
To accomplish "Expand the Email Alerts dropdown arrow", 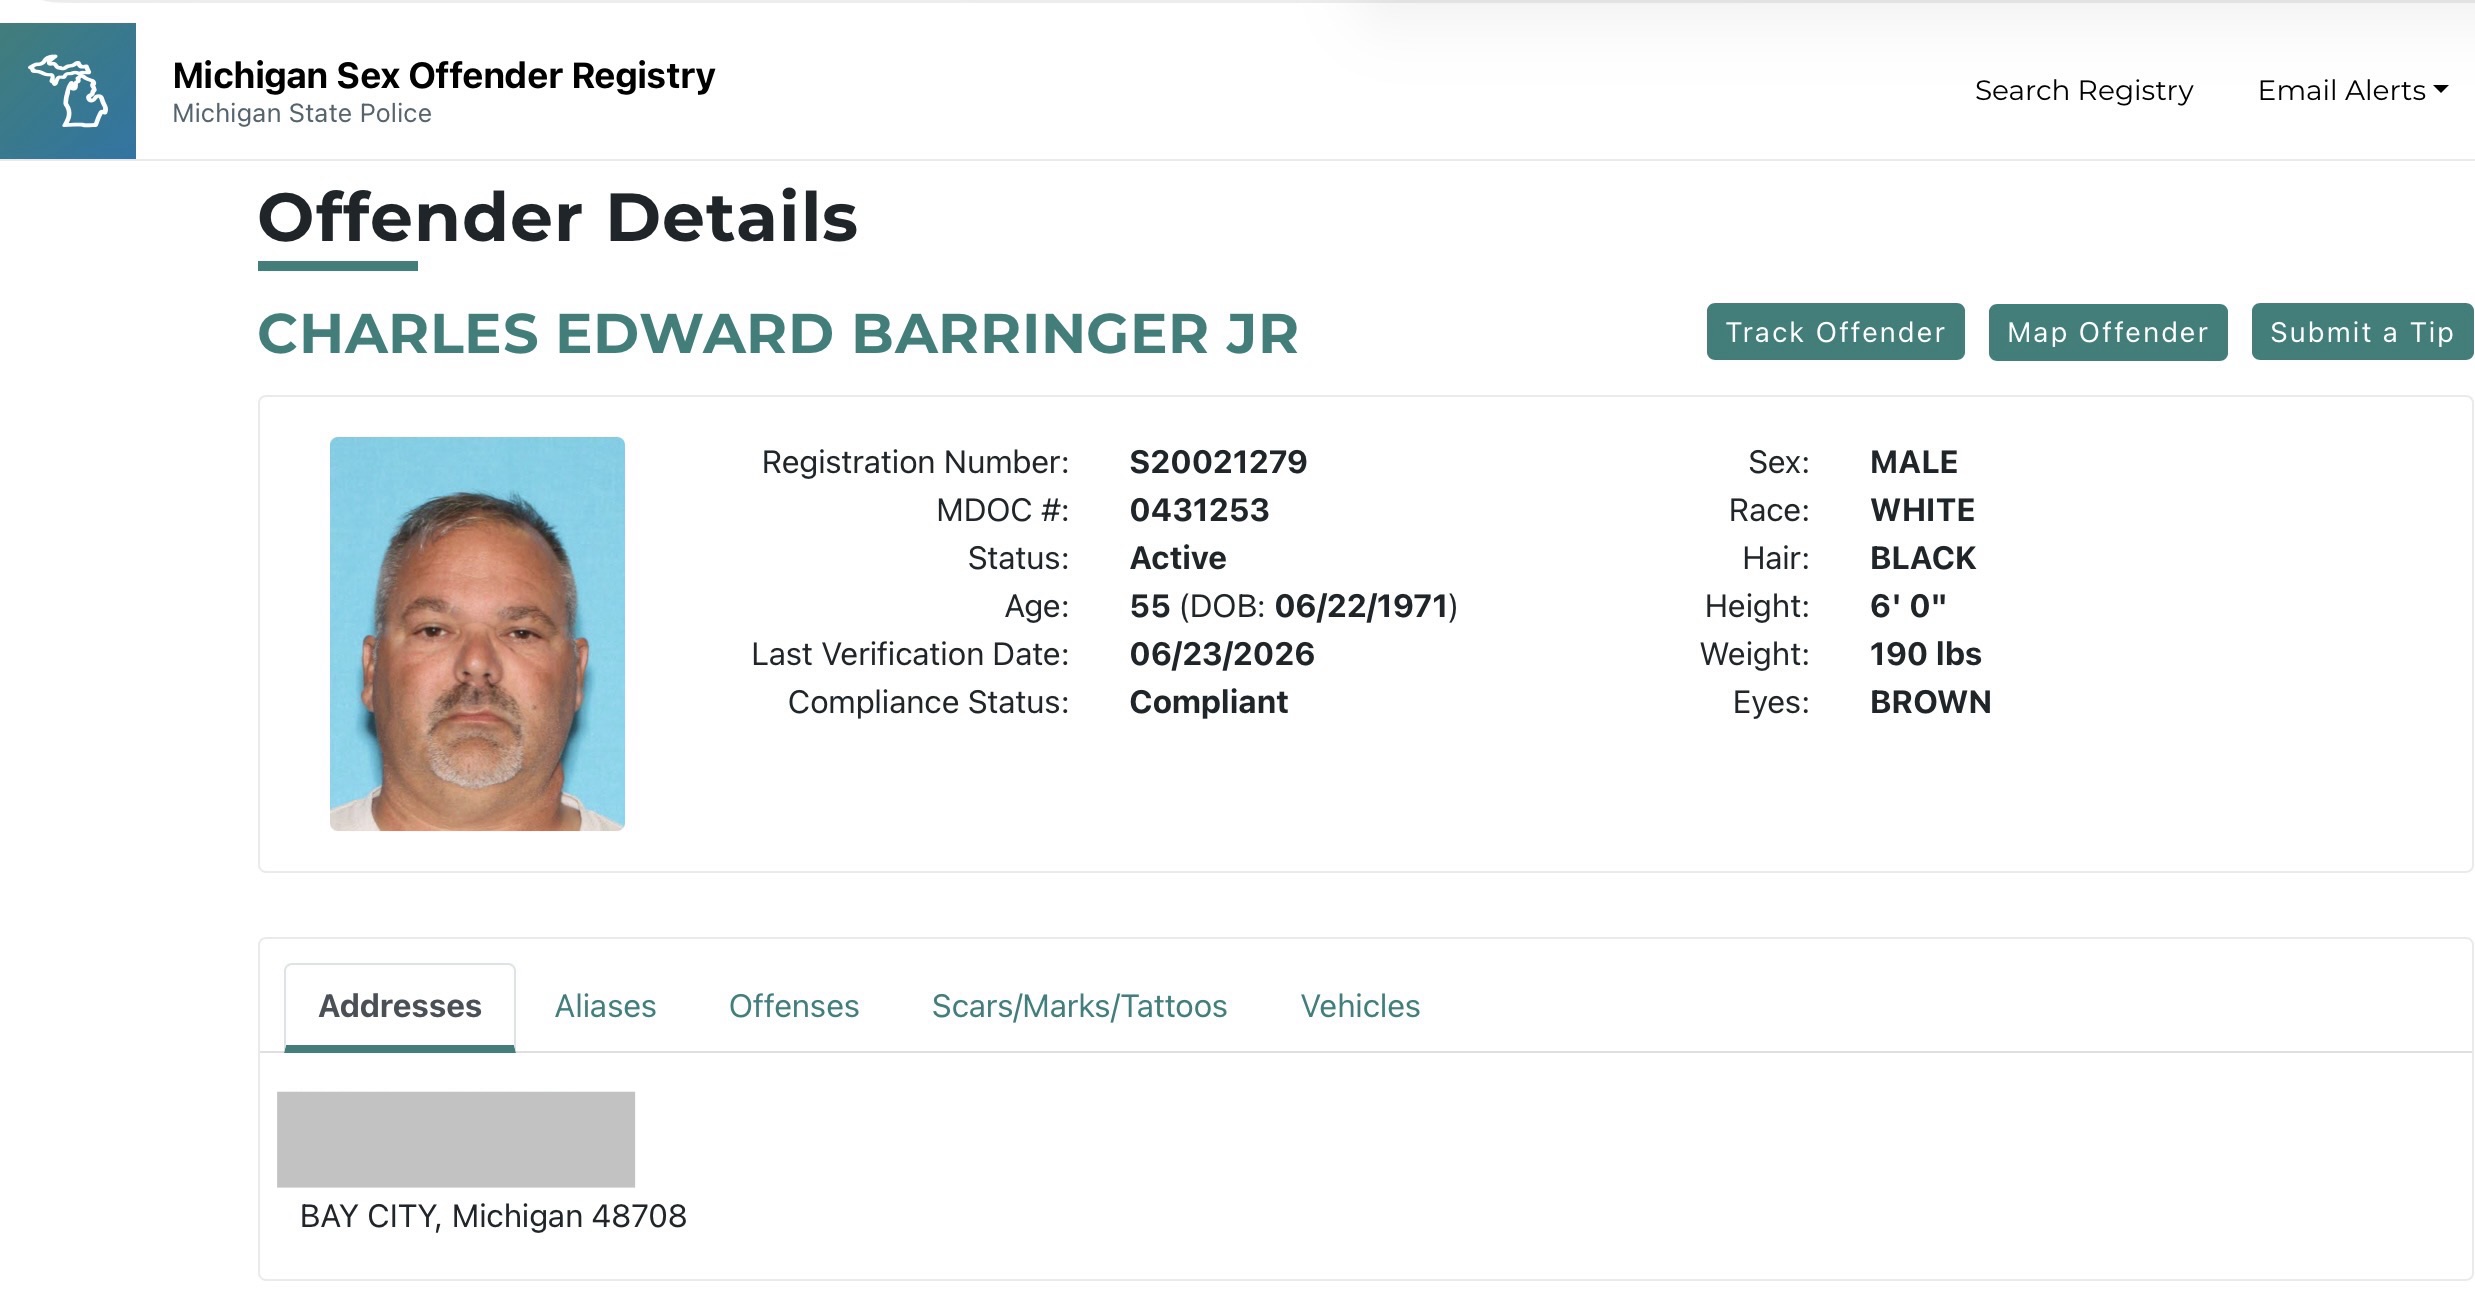I will tap(2441, 90).
